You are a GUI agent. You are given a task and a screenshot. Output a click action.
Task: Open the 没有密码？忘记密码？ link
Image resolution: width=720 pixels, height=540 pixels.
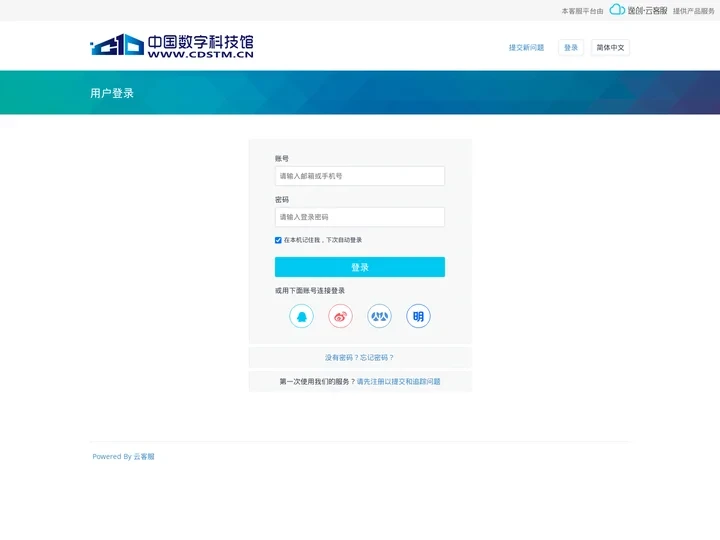pyautogui.click(x=360, y=357)
